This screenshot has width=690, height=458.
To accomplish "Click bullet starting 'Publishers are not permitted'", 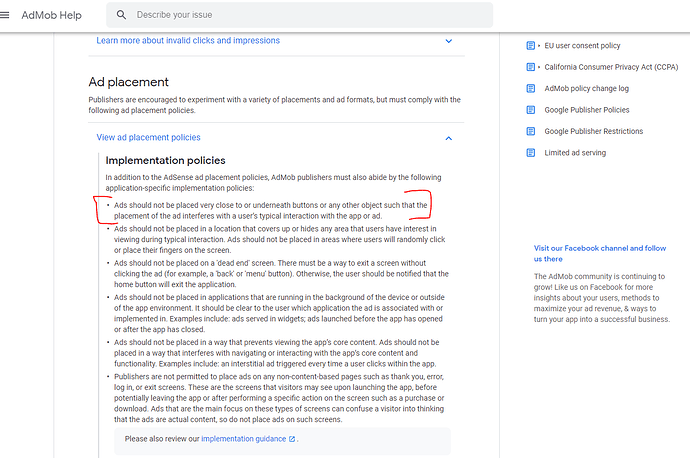I will 279,398.
